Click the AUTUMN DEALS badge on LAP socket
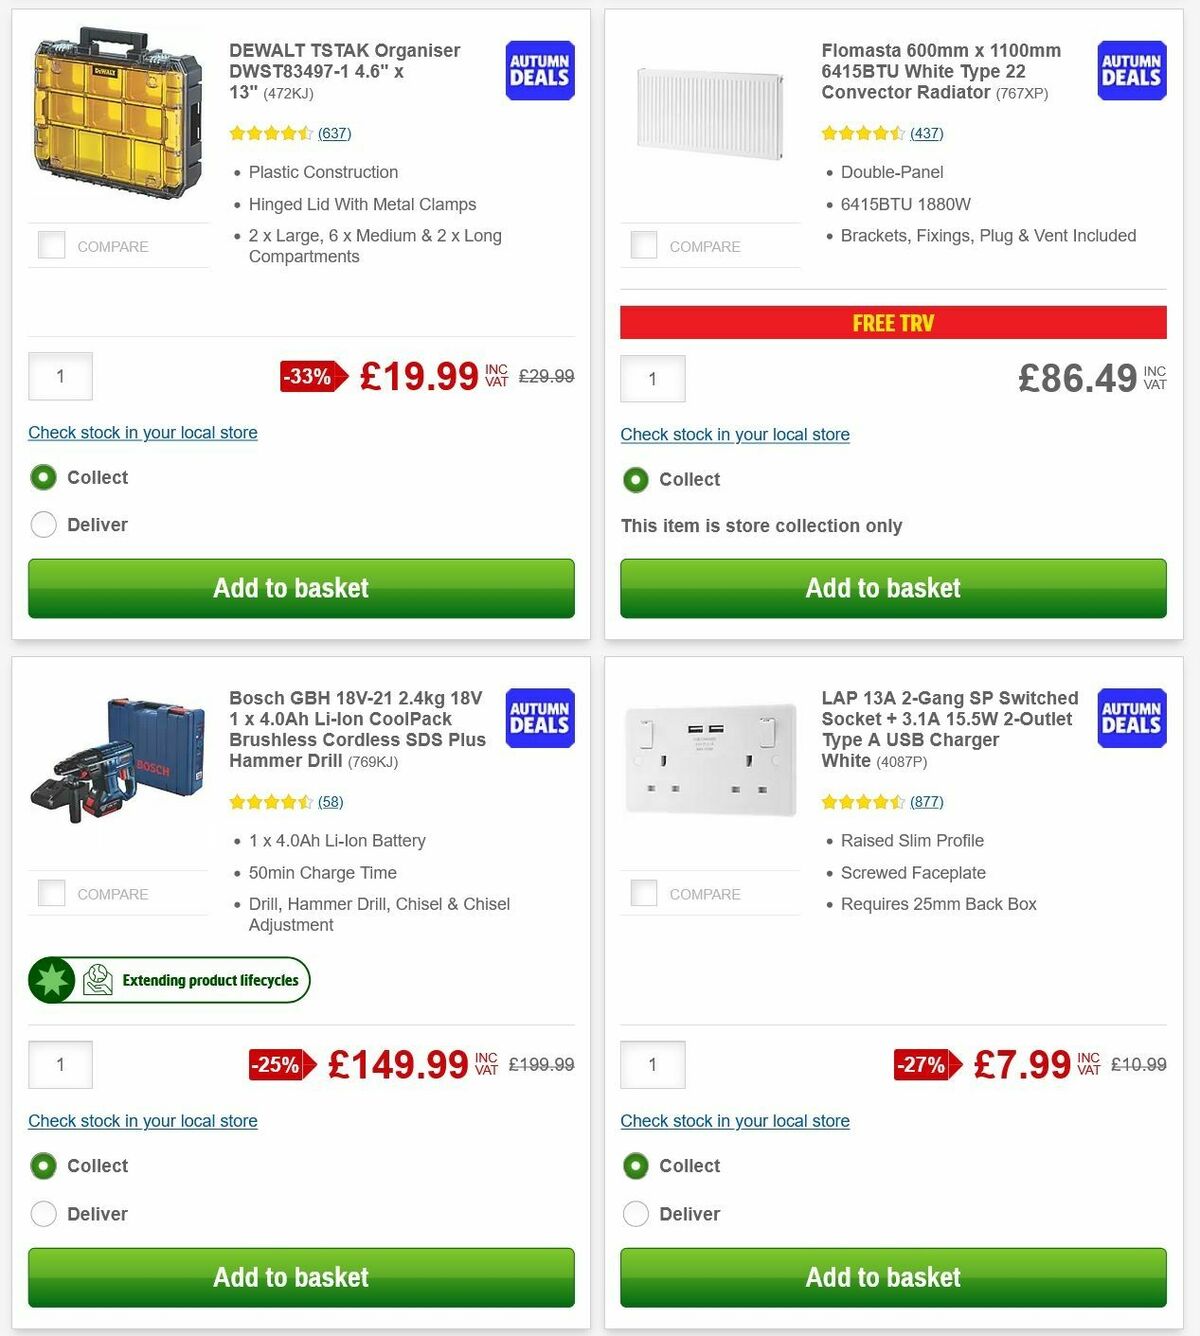This screenshot has width=1200, height=1336. [x=1131, y=718]
